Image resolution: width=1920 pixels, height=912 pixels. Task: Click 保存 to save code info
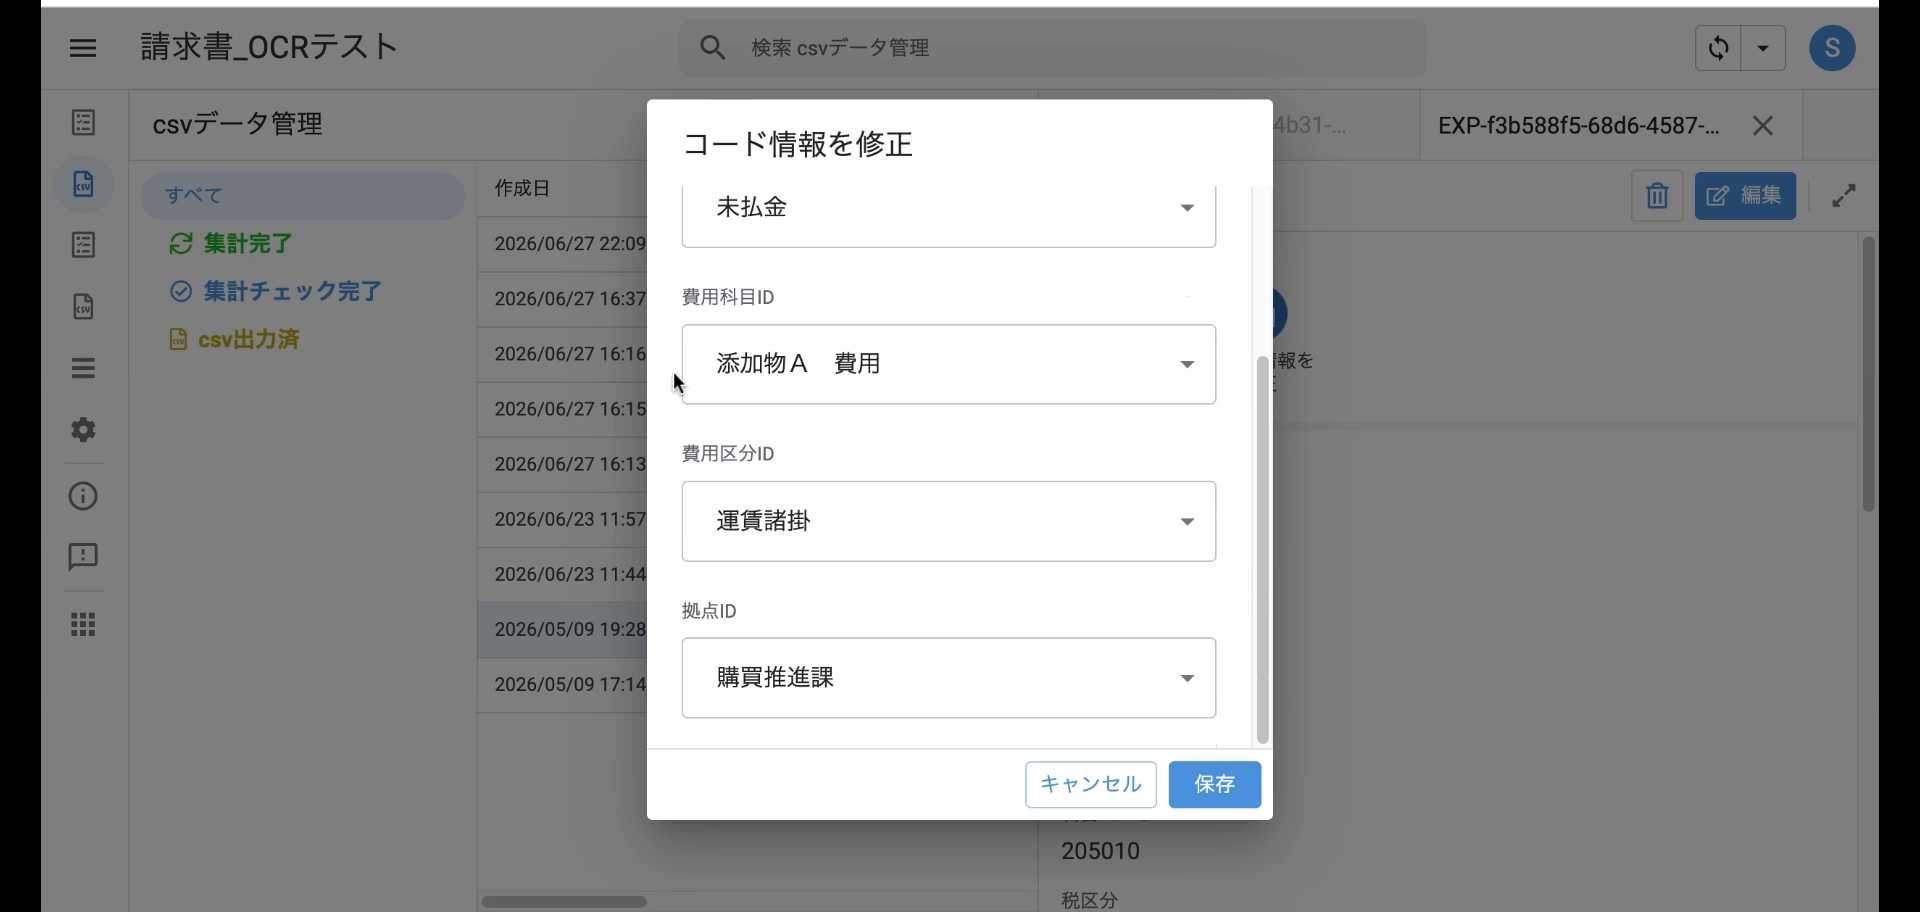pyautogui.click(x=1215, y=785)
